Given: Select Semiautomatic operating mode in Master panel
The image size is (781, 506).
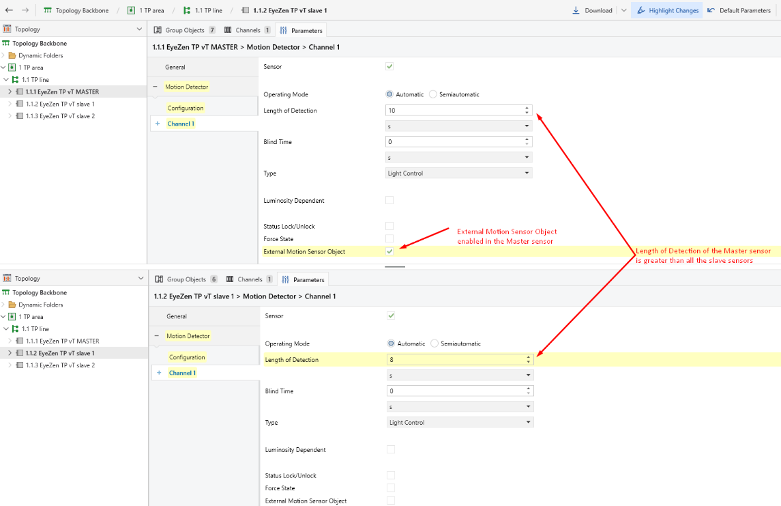Looking at the screenshot, I should pos(432,94).
